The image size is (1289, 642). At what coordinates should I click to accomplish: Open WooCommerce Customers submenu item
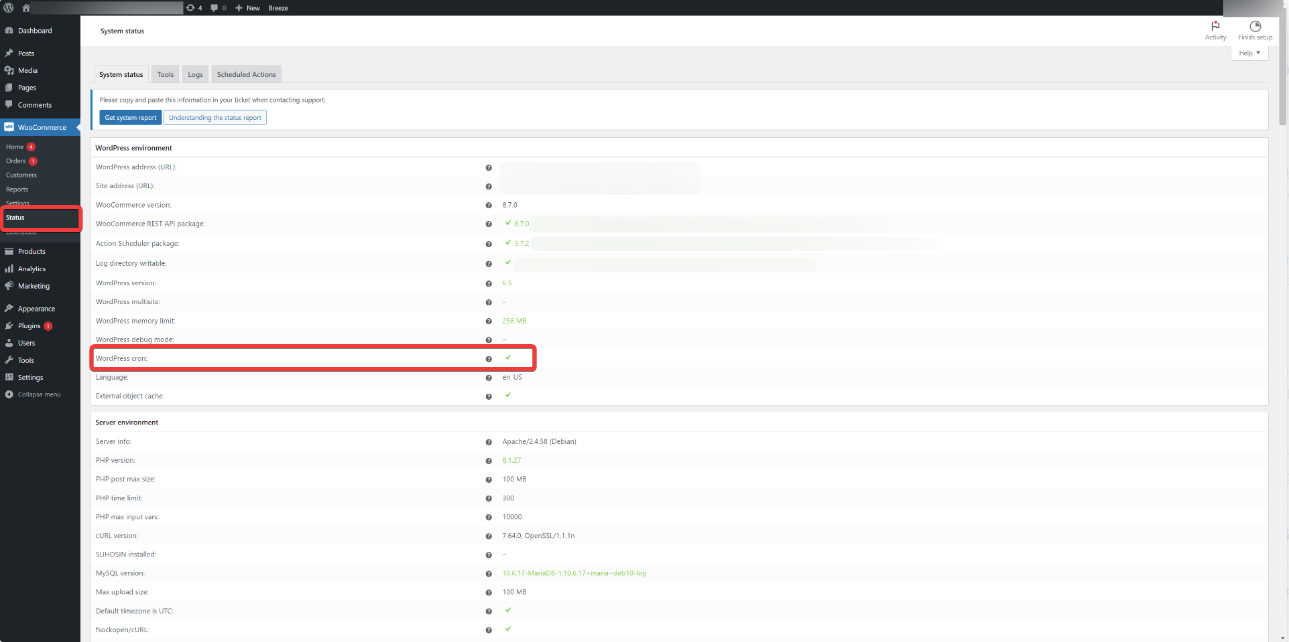[21, 175]
